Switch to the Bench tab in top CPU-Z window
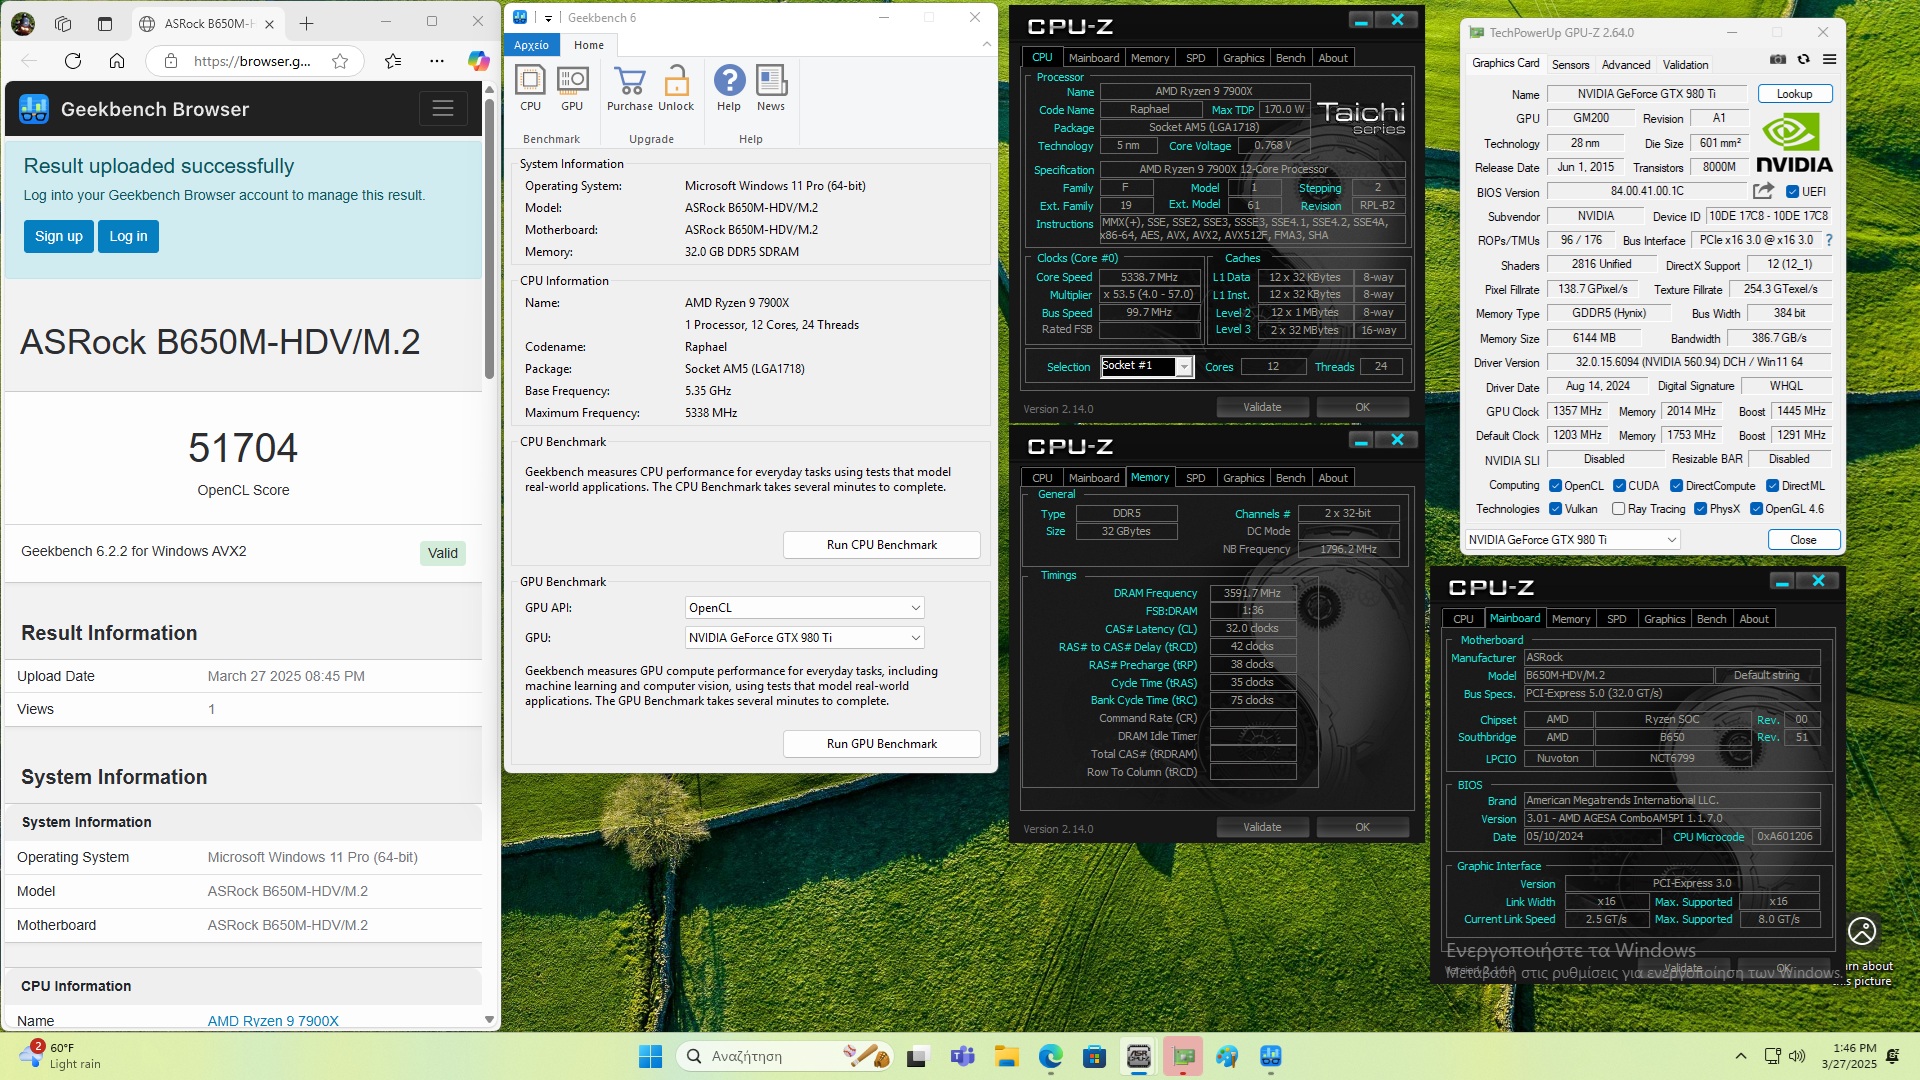This screenshot has width=1920, height=1080. tap(1290, 58)
